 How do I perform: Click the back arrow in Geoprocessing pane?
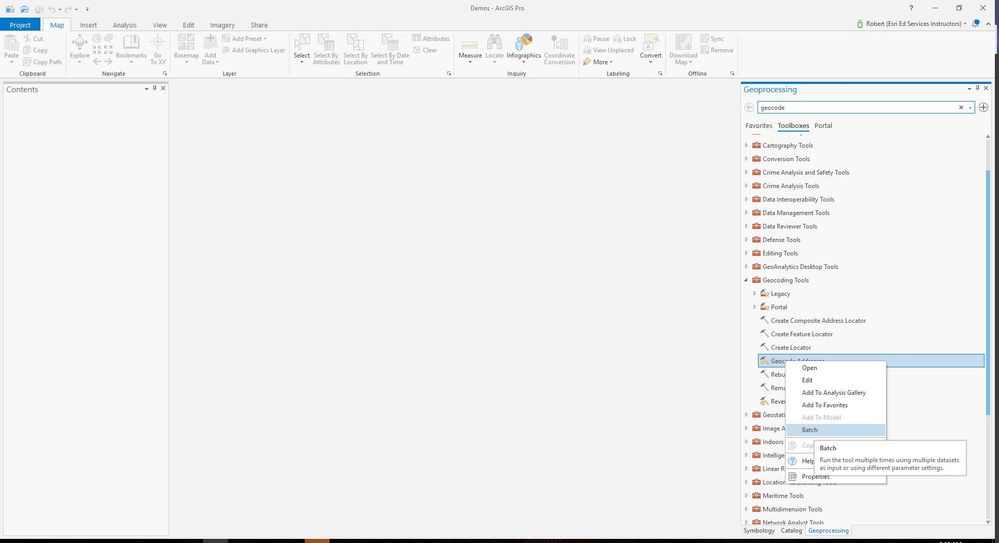pos(749,108)
